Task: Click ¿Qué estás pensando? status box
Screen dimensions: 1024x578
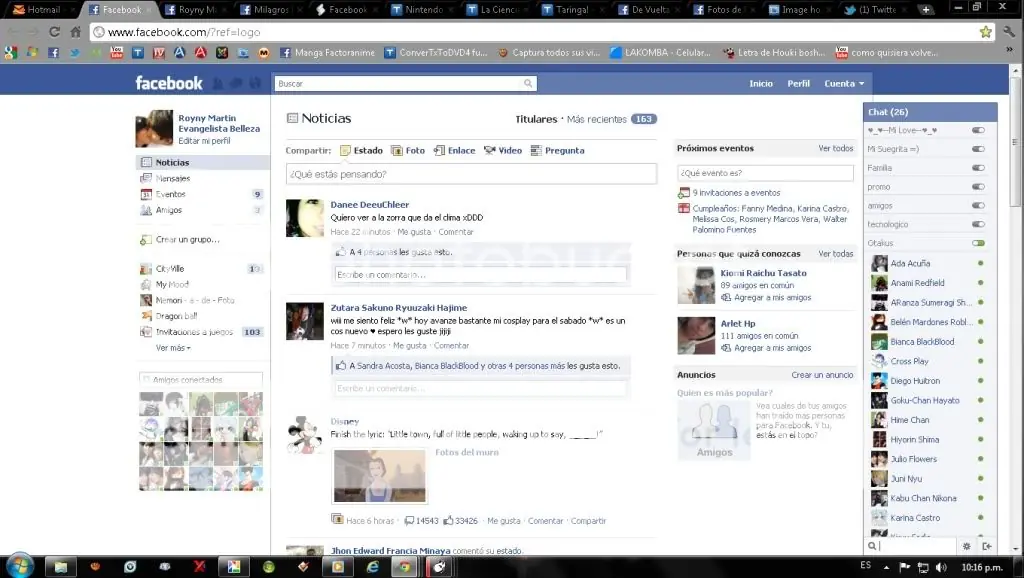Action: (471, 174)
